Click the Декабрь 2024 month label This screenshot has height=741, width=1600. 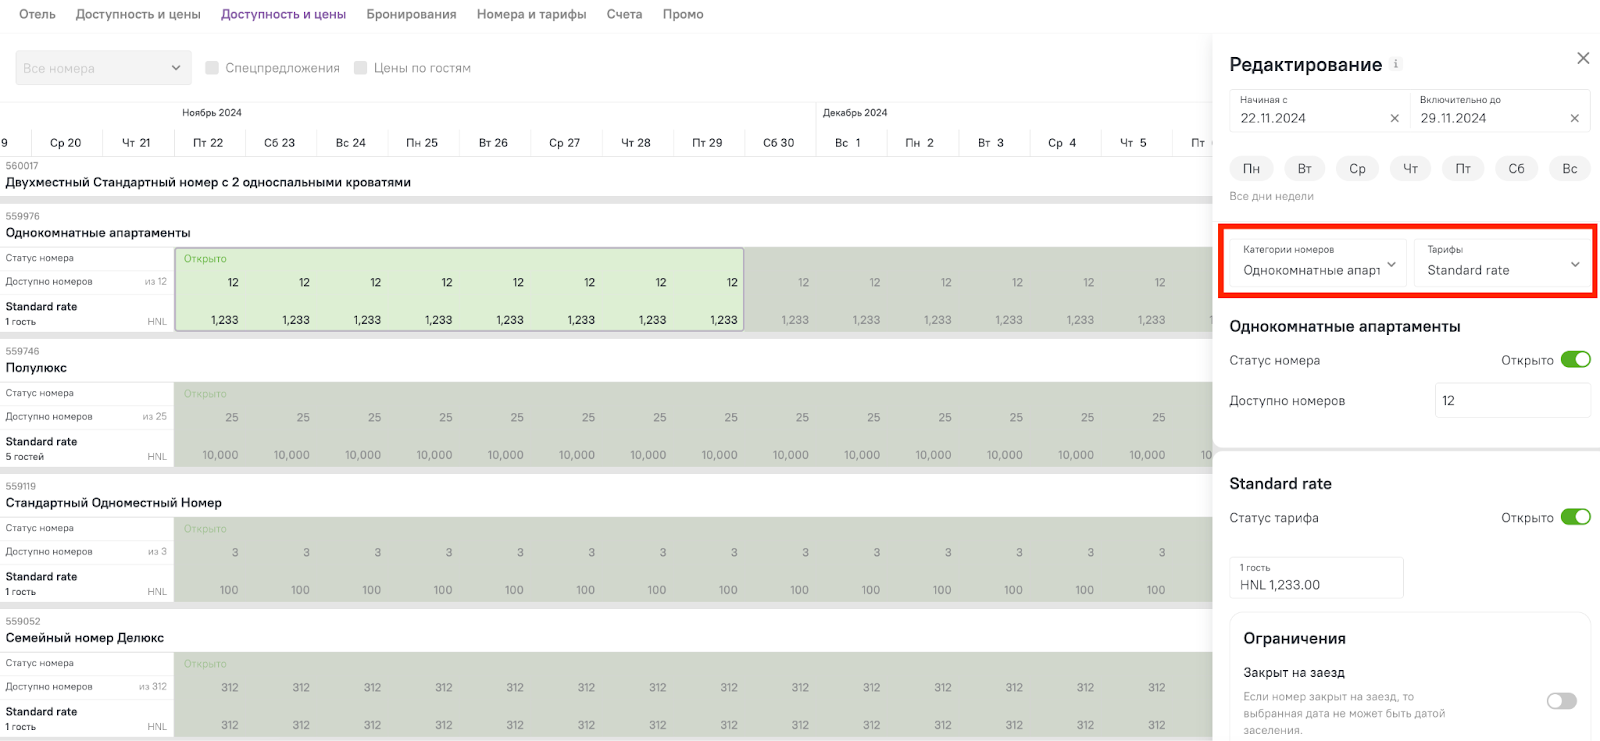(855, 113)
